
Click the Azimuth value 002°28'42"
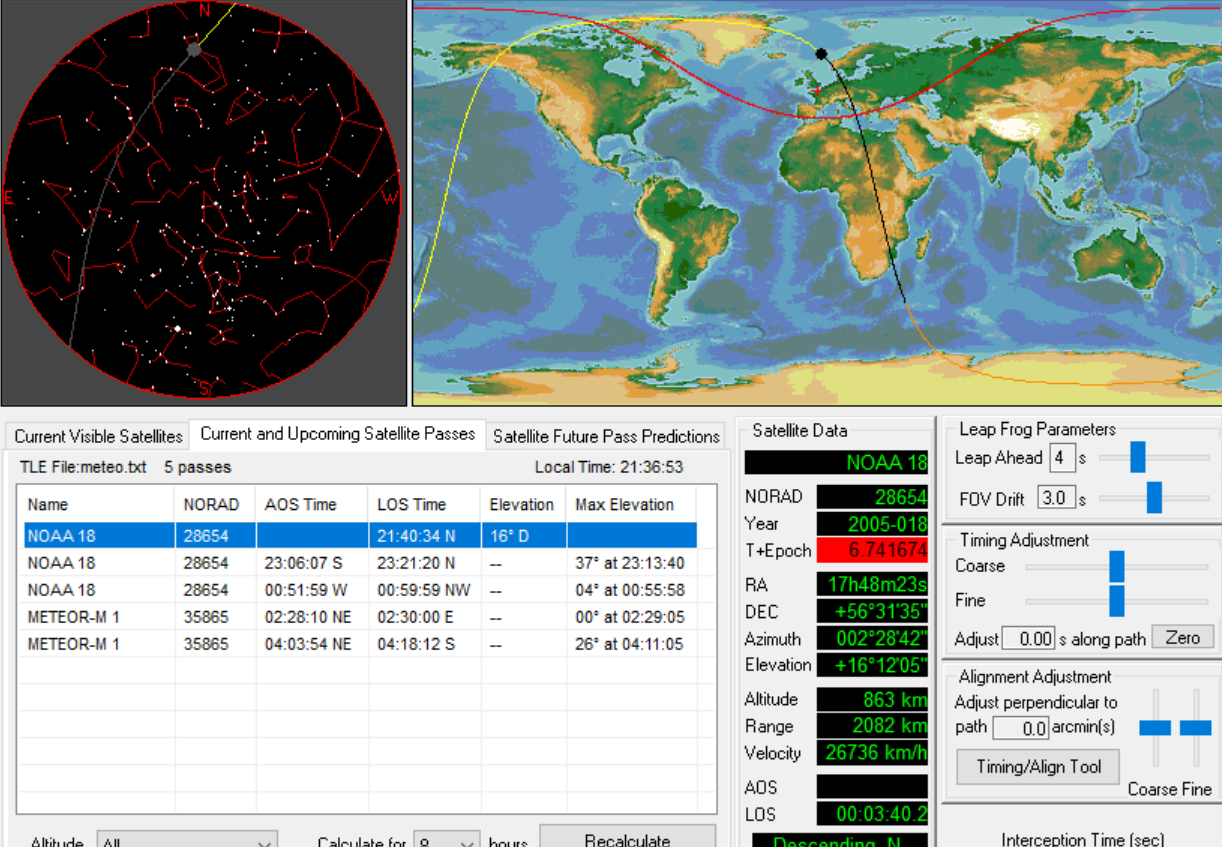click(x=873, y=638)
